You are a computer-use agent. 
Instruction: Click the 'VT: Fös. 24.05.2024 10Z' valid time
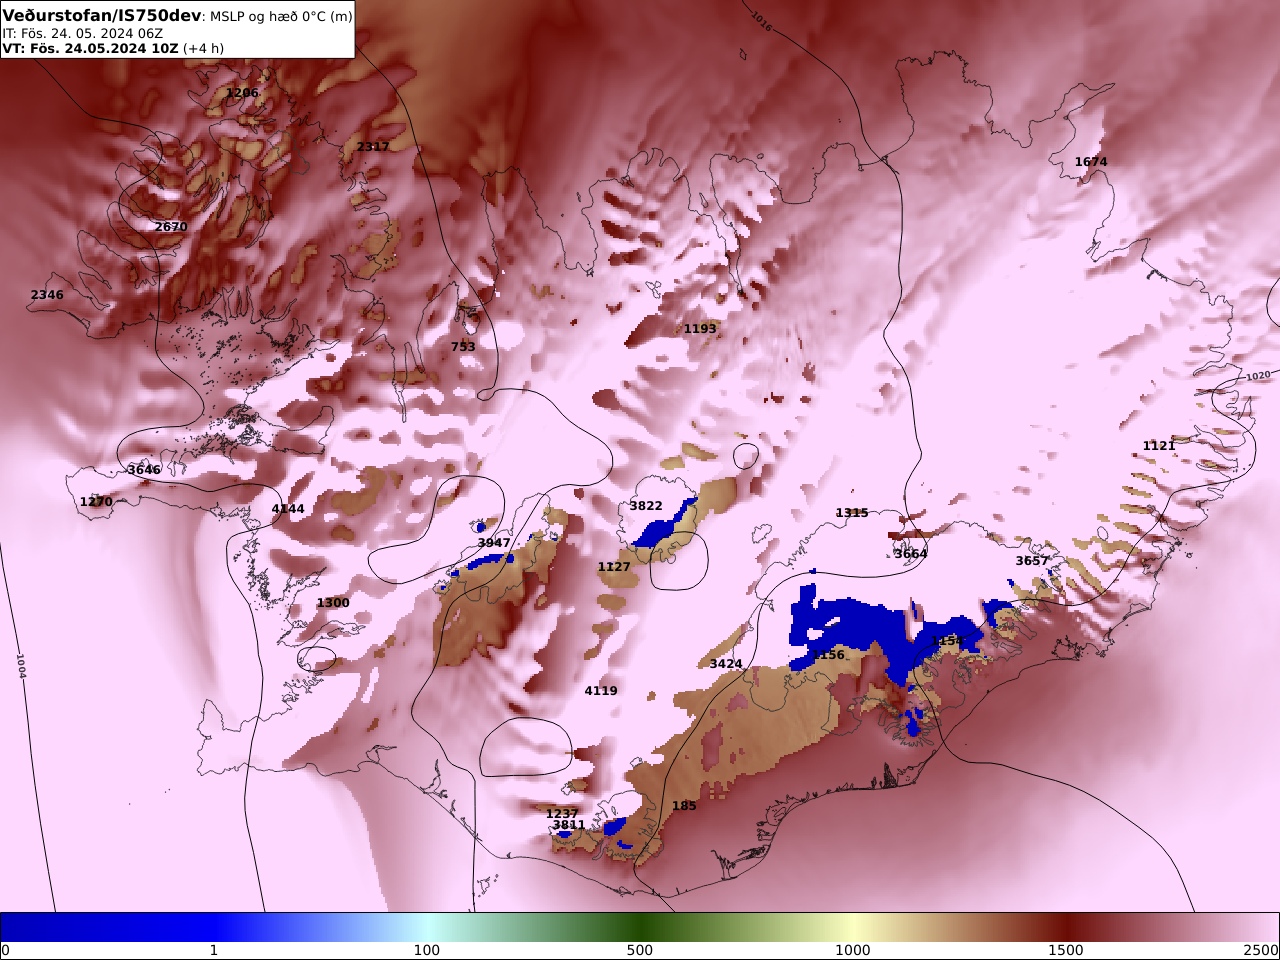pyautogui.click(x=90, y=48)
